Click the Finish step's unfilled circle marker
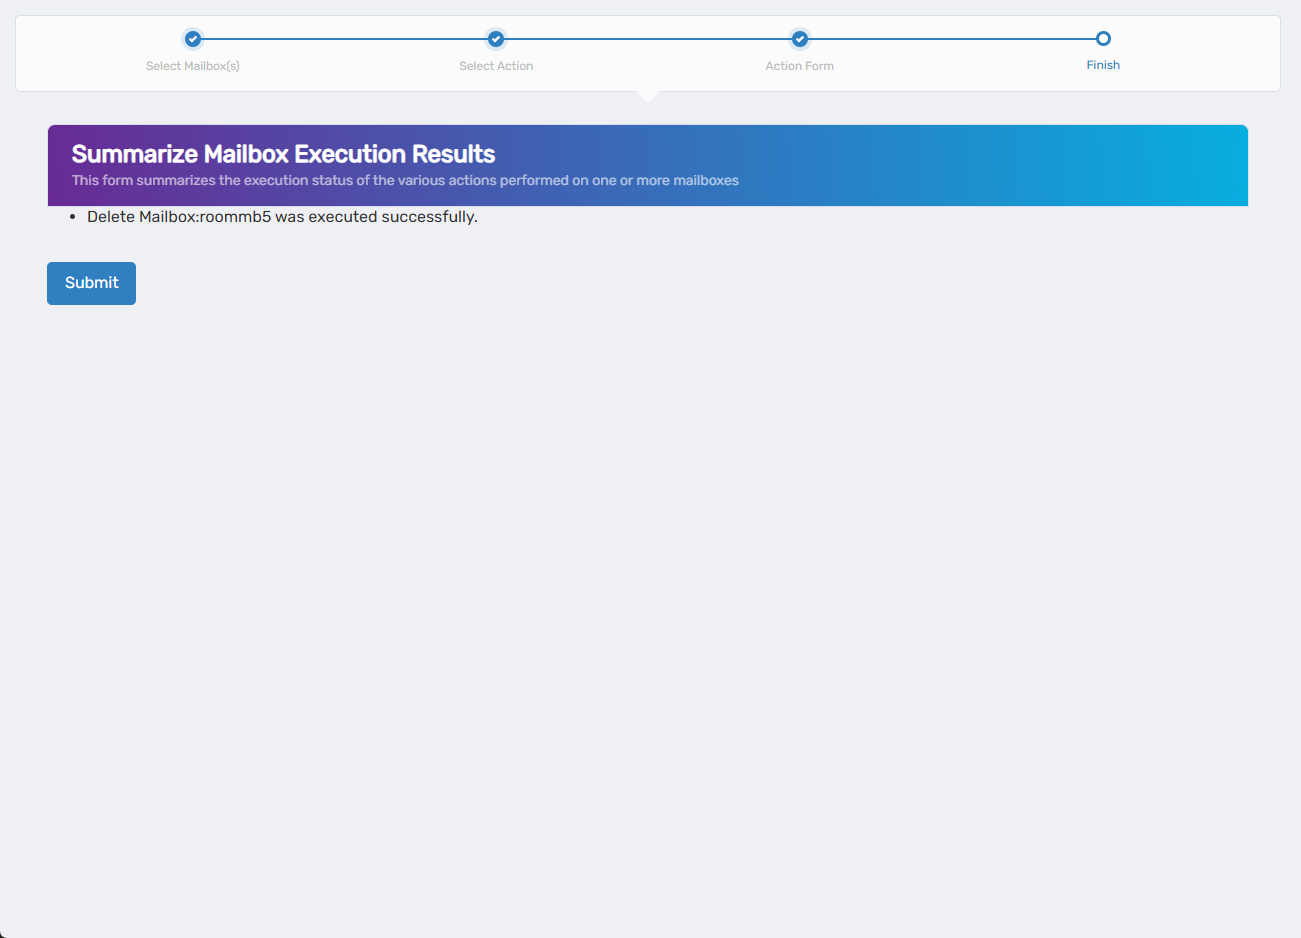The image size is (1301, 938). (x=1103, y=37)
